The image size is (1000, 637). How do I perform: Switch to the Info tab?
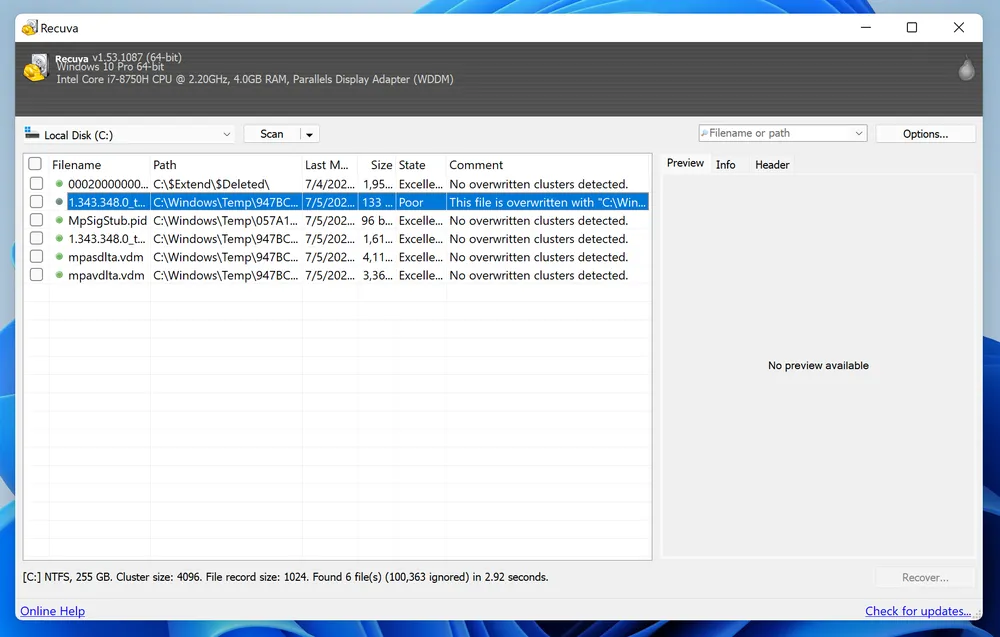[x=725, y=165]
